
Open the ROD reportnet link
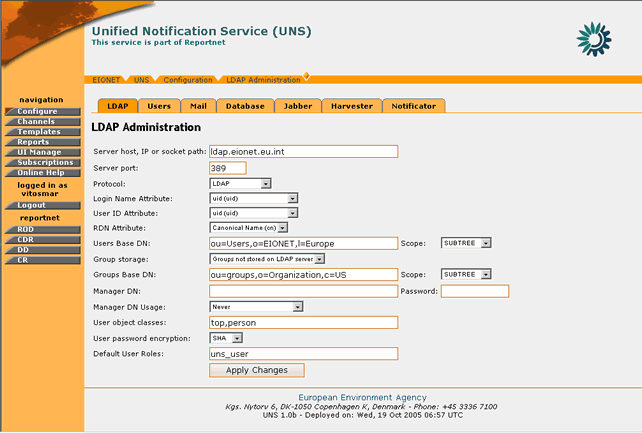[x=43, y=230]
